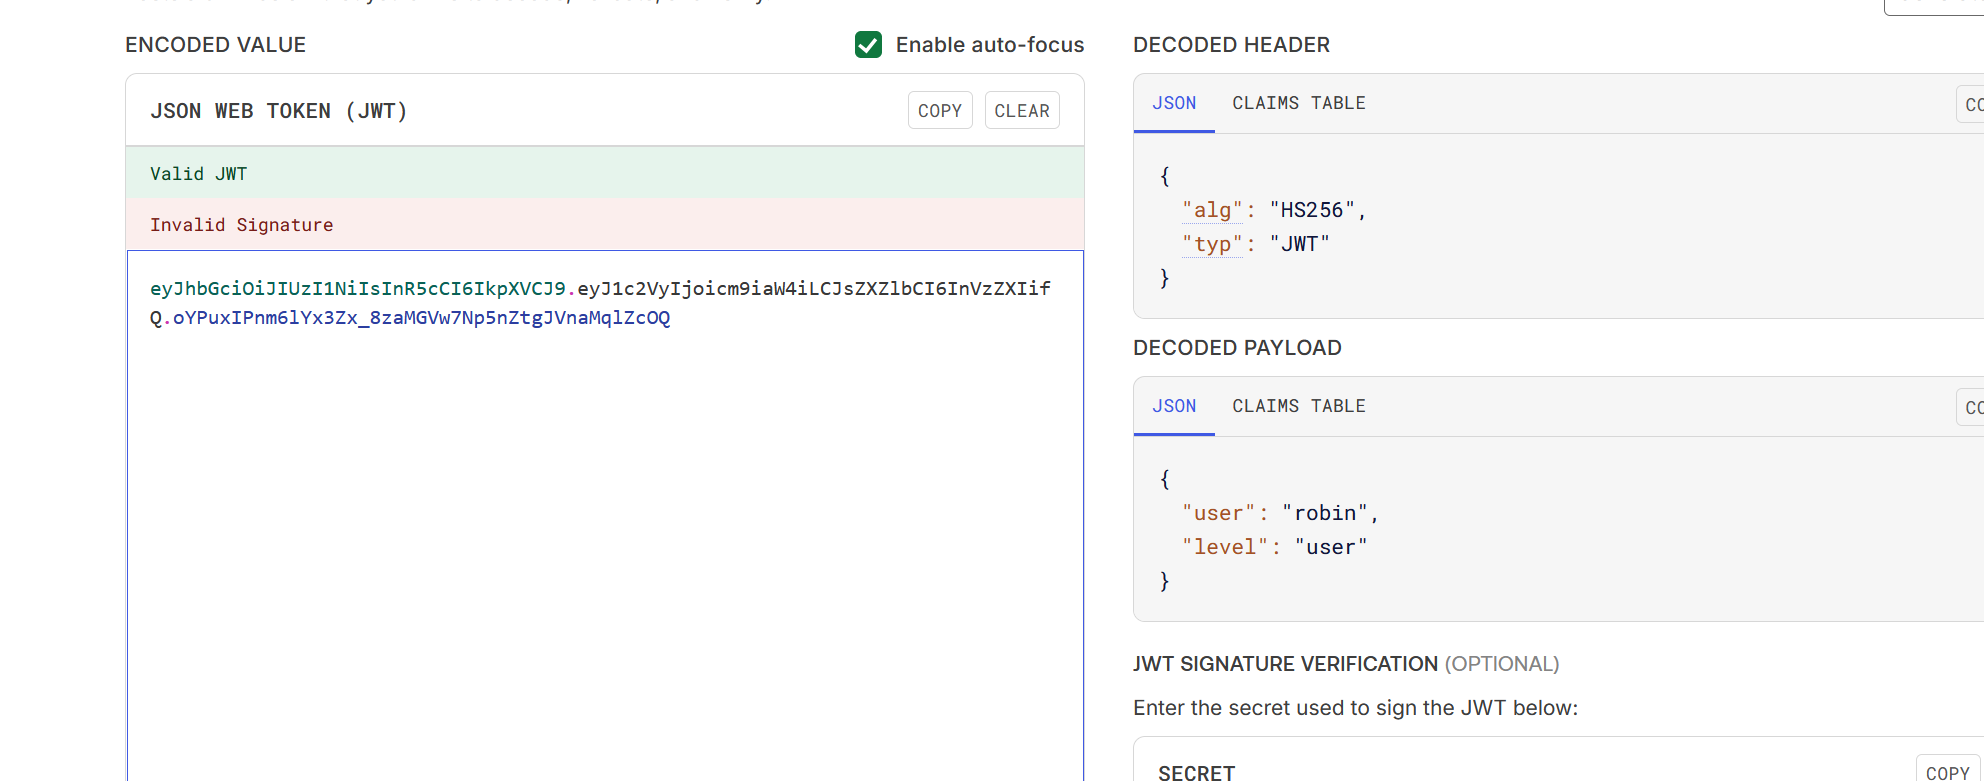Click the "level" key in decoded payload
1984x781 pixels.
[x=1225, y=547]
